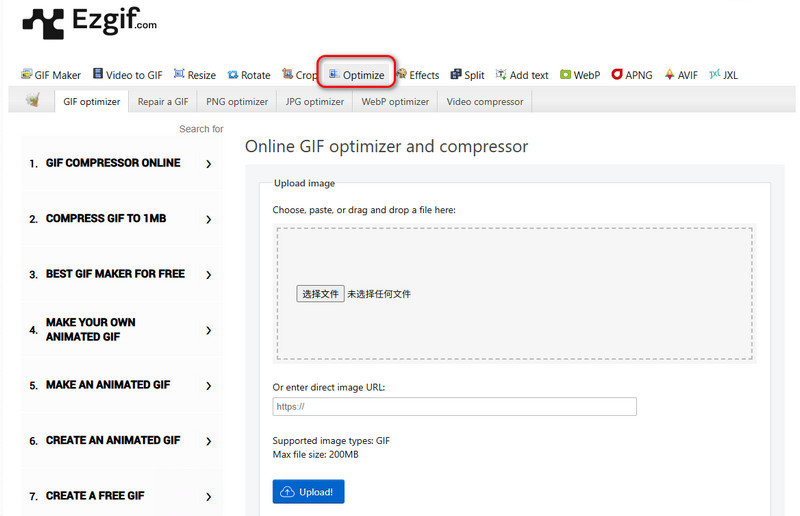Open the CREATE A FREE GIF link
Viewport: 800px width, 516px height.
click(95, 496)
